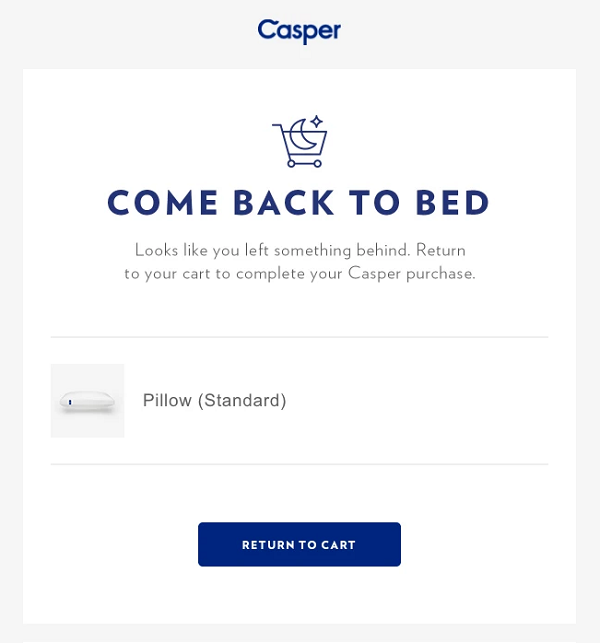Click the Come Back to Bed heading
The image size is (600, 643).
pos(299,203)
